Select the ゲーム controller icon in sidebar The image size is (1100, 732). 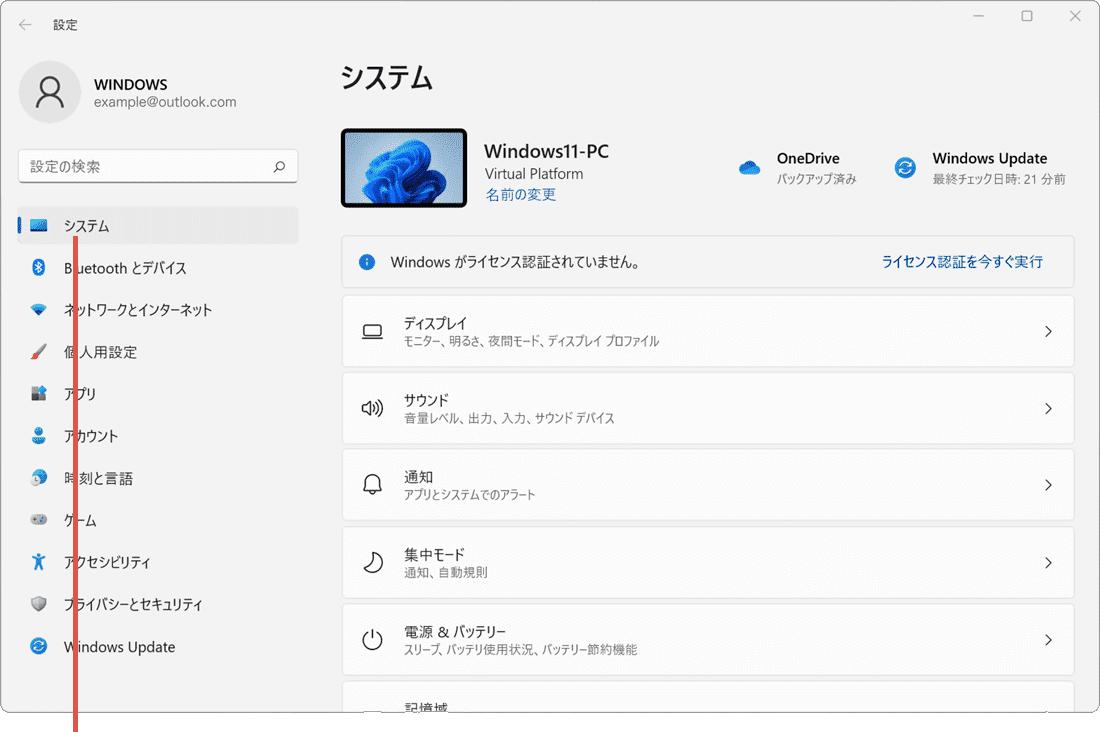tap(38, 520)
